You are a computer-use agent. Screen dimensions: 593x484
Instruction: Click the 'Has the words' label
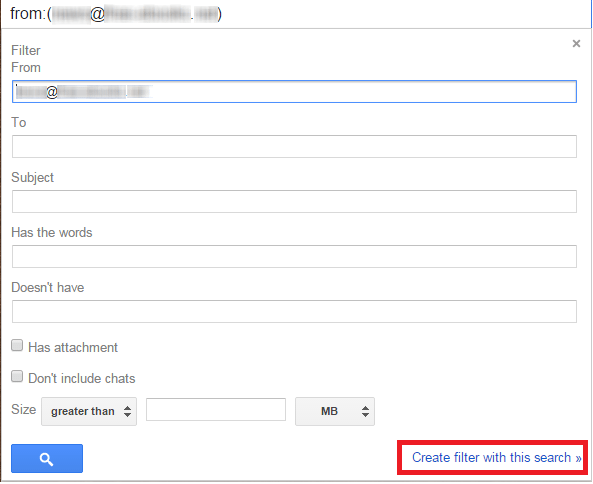tap(52, 233)
